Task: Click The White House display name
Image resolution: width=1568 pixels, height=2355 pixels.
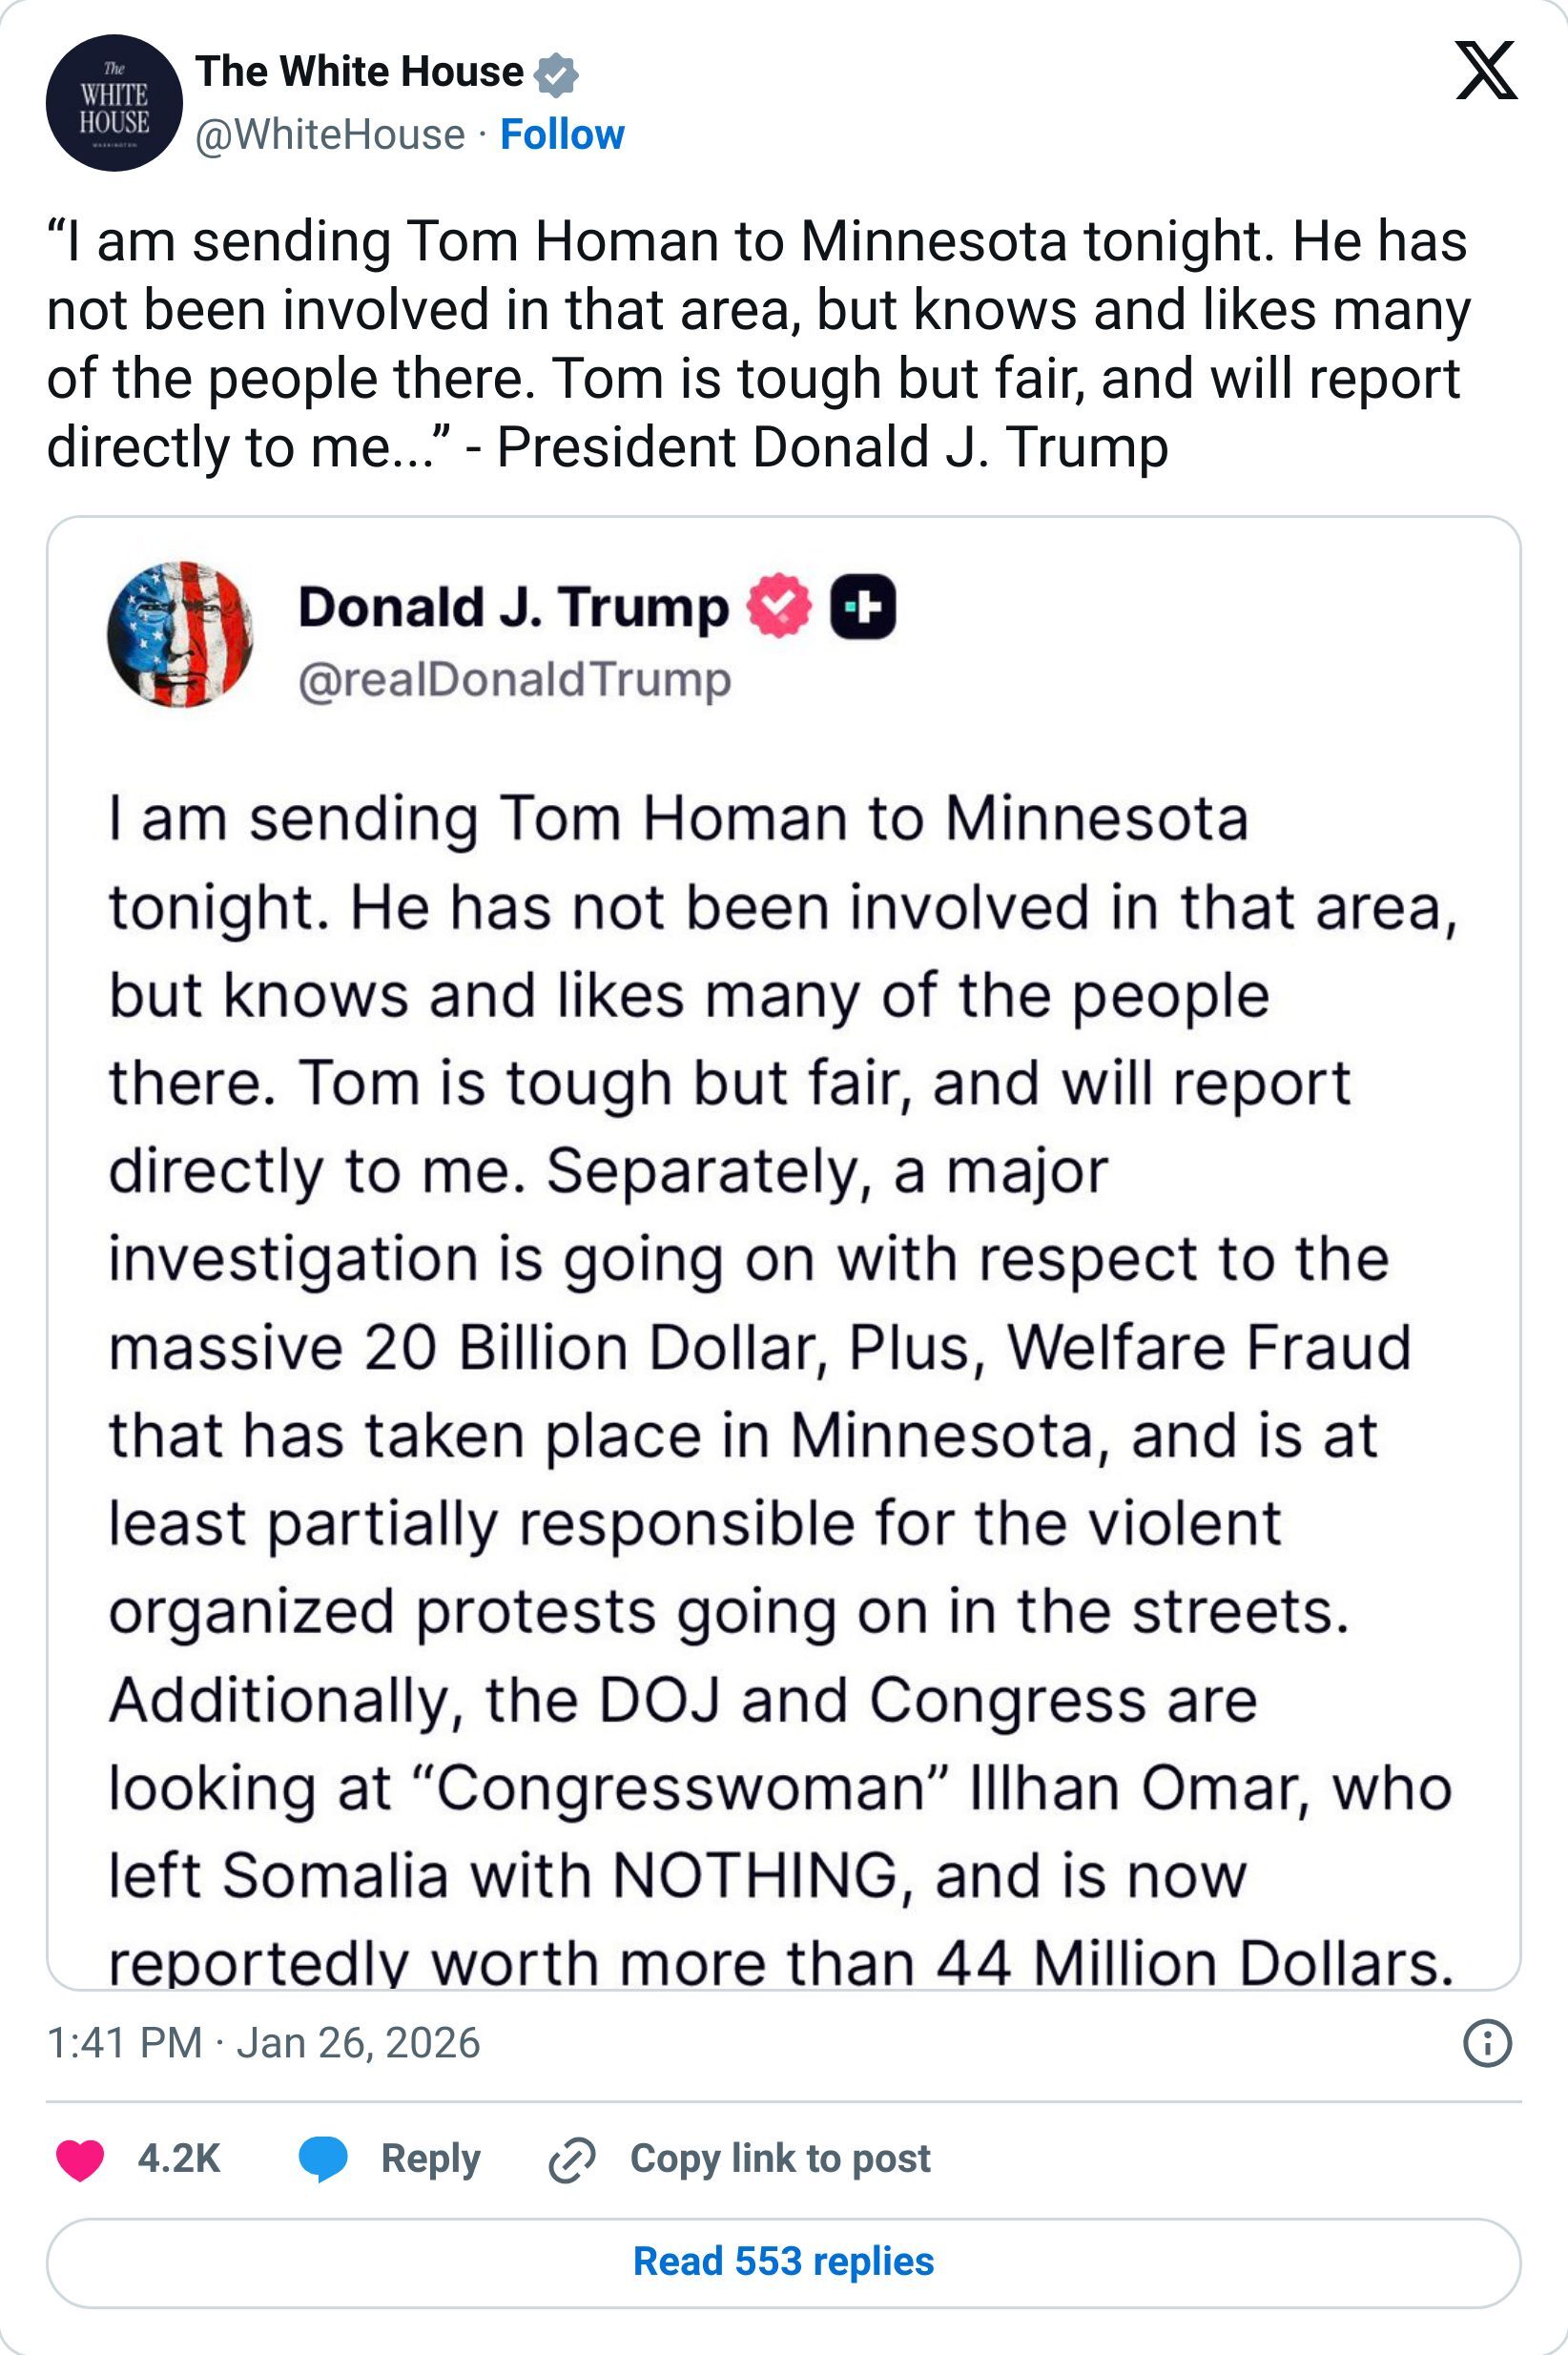Action: tap(359, 72)
